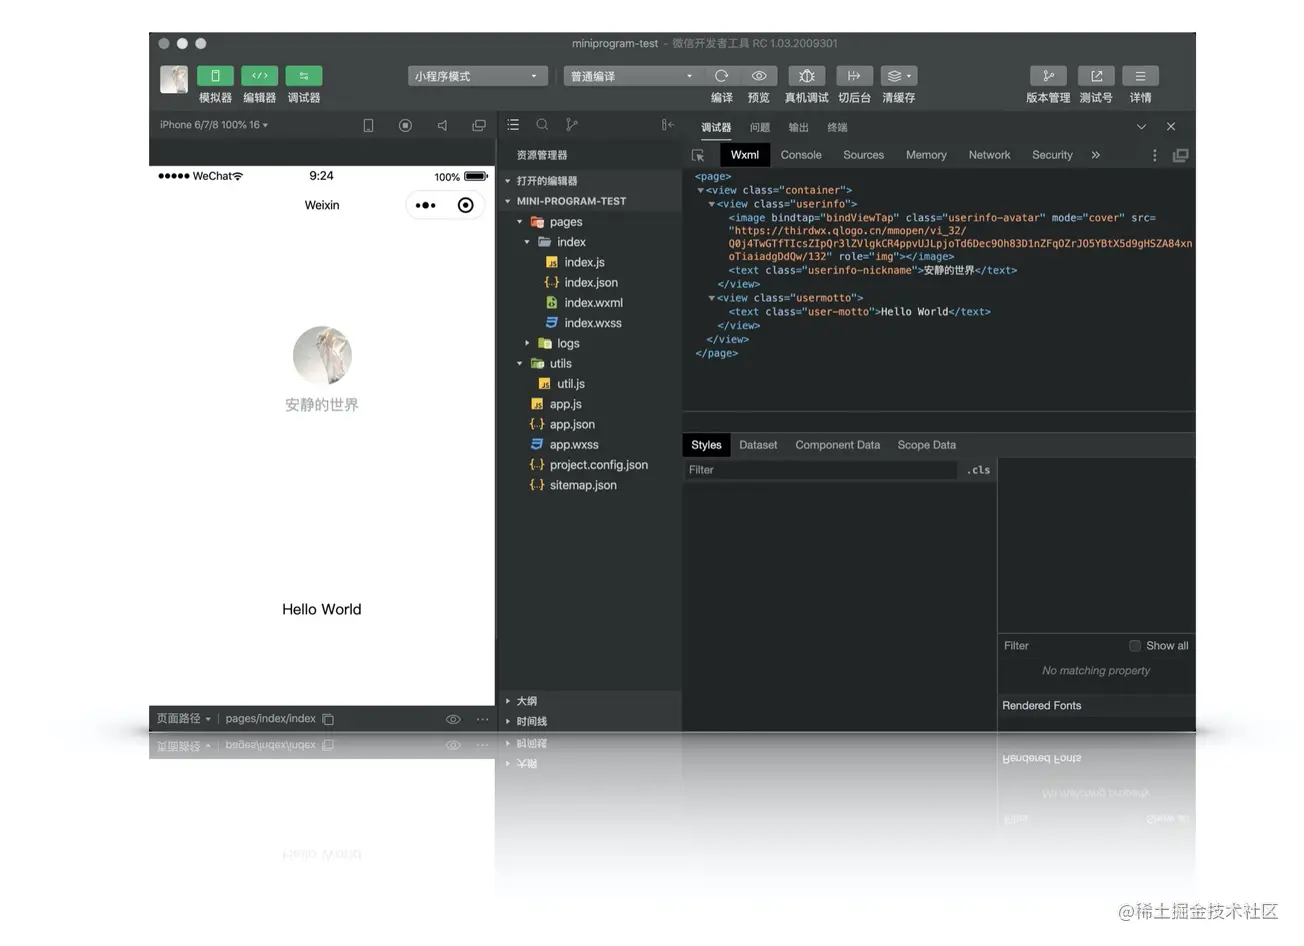The height and width of the screenshot is (946, 1304).
Task: Start real device debugging bug icon
Action: tap(806, 76)
